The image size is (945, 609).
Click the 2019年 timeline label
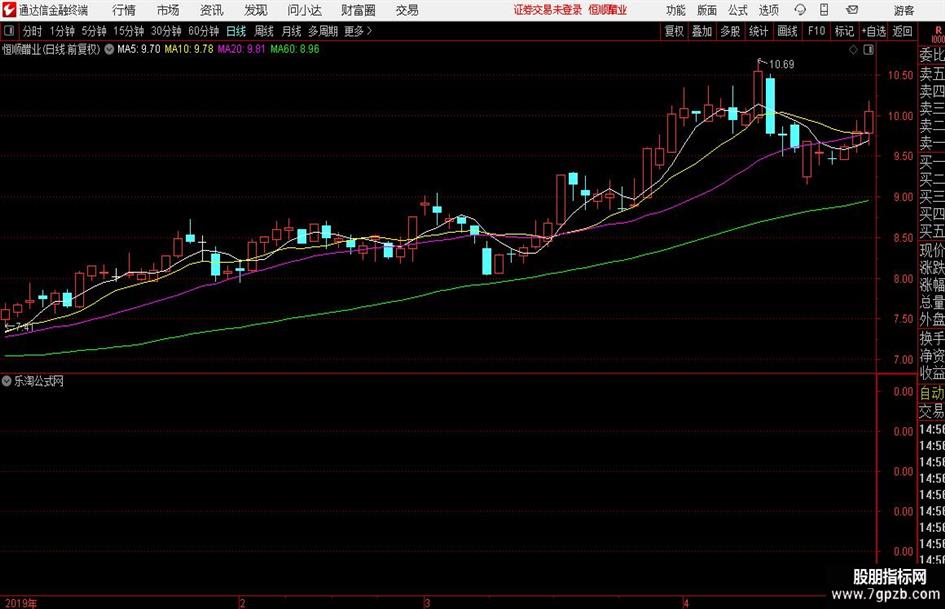click(x=21, y=603)
